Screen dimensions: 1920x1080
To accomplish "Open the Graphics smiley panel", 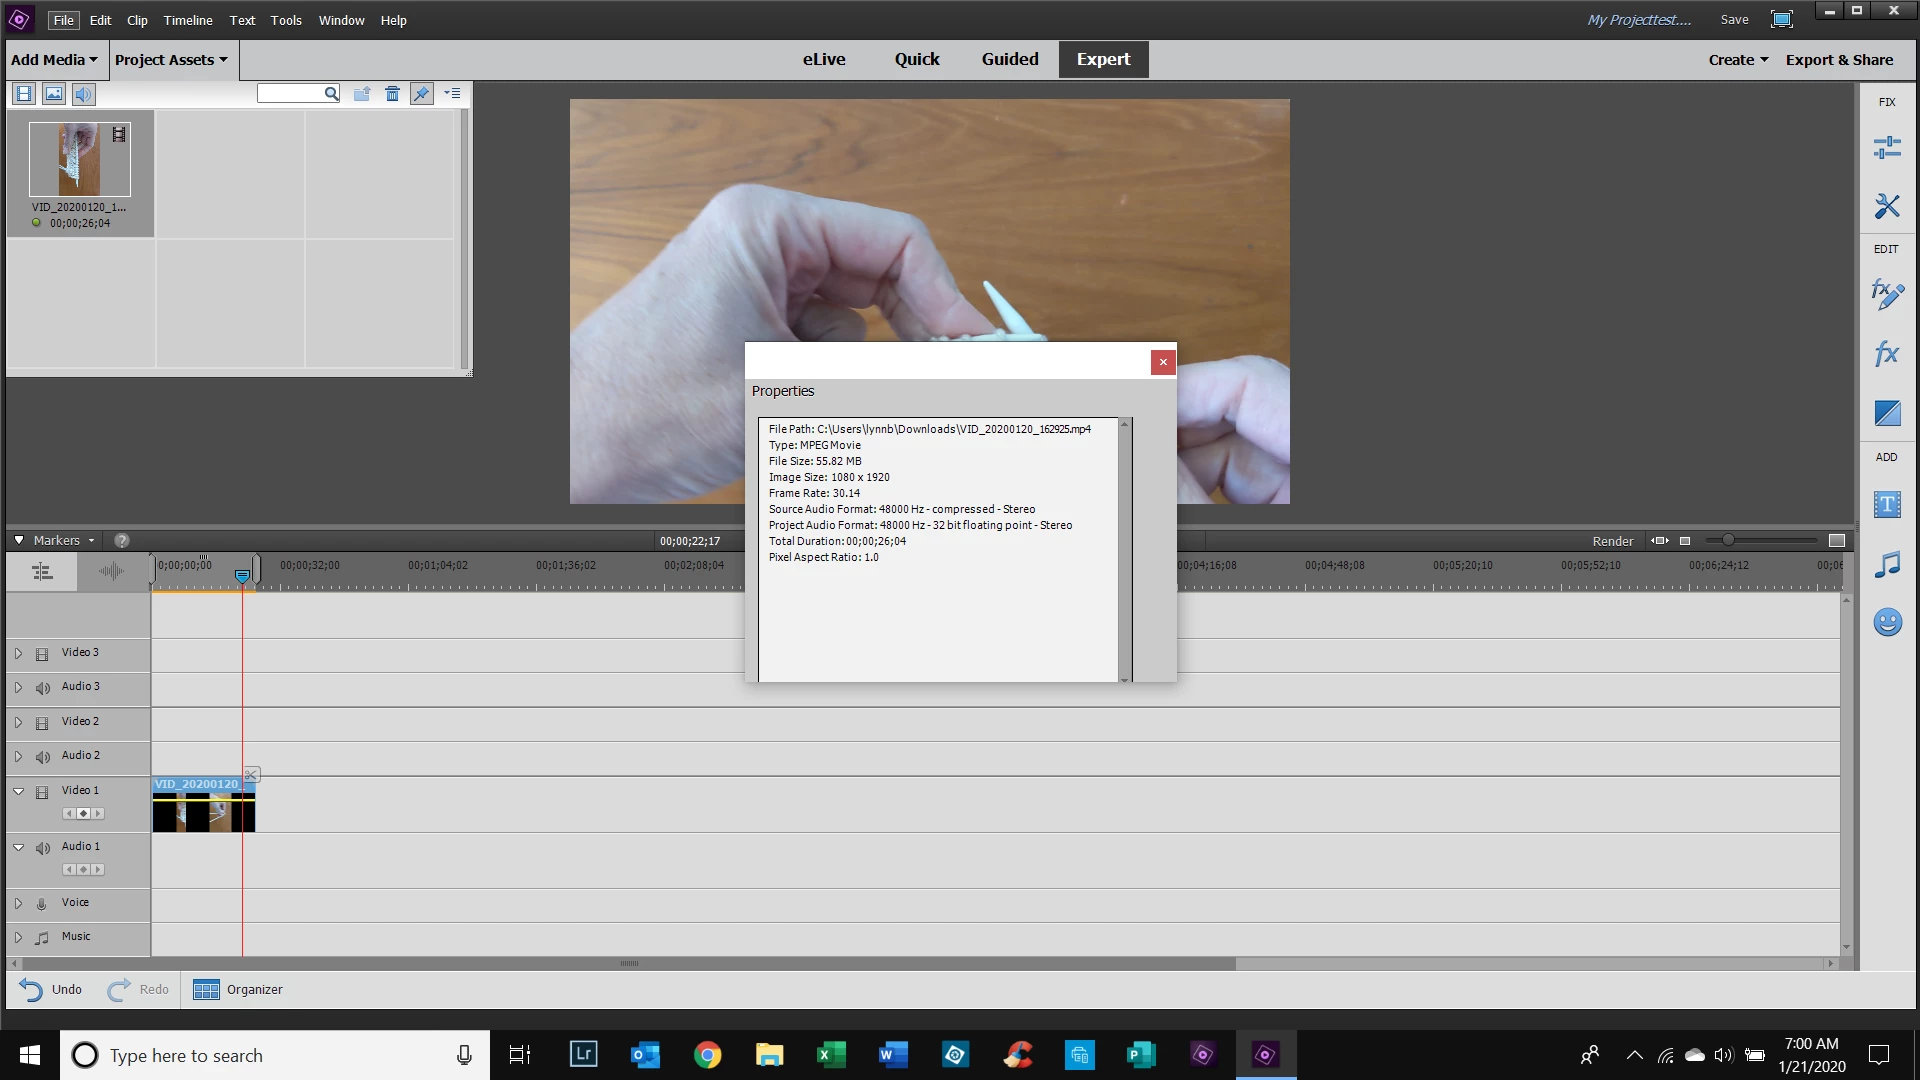I will (x=1887, y=623).
